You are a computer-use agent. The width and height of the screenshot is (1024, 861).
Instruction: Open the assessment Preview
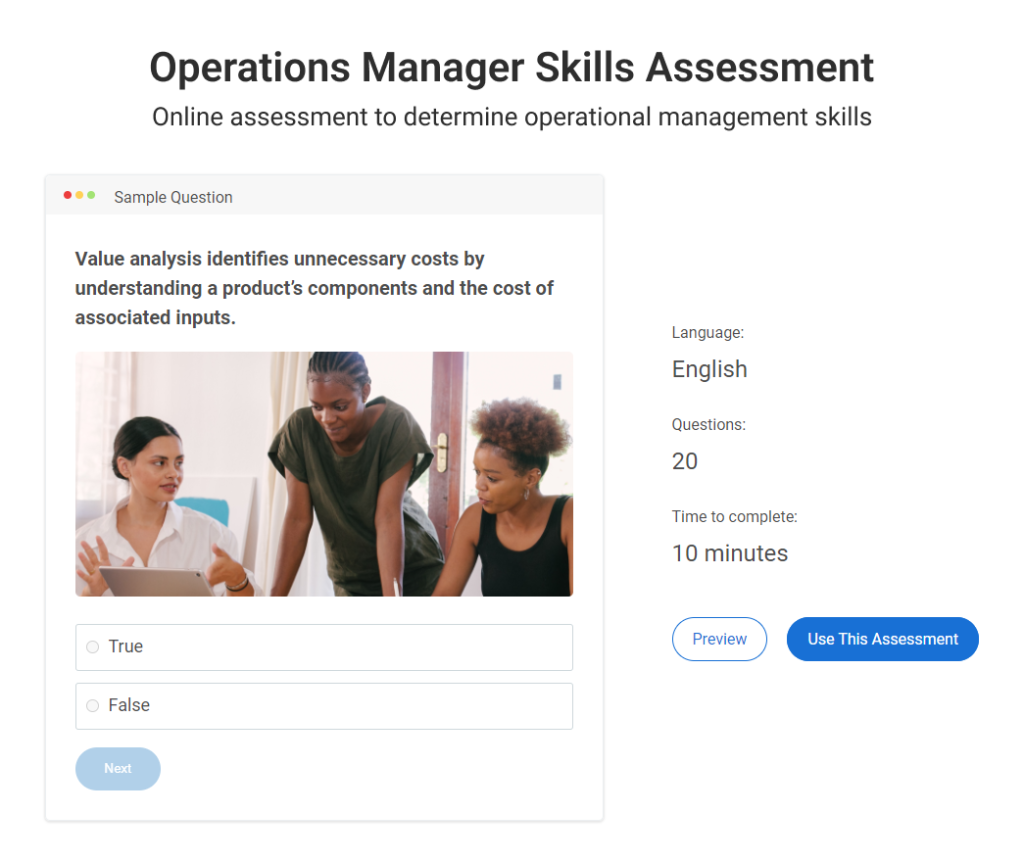coord(719,639)
